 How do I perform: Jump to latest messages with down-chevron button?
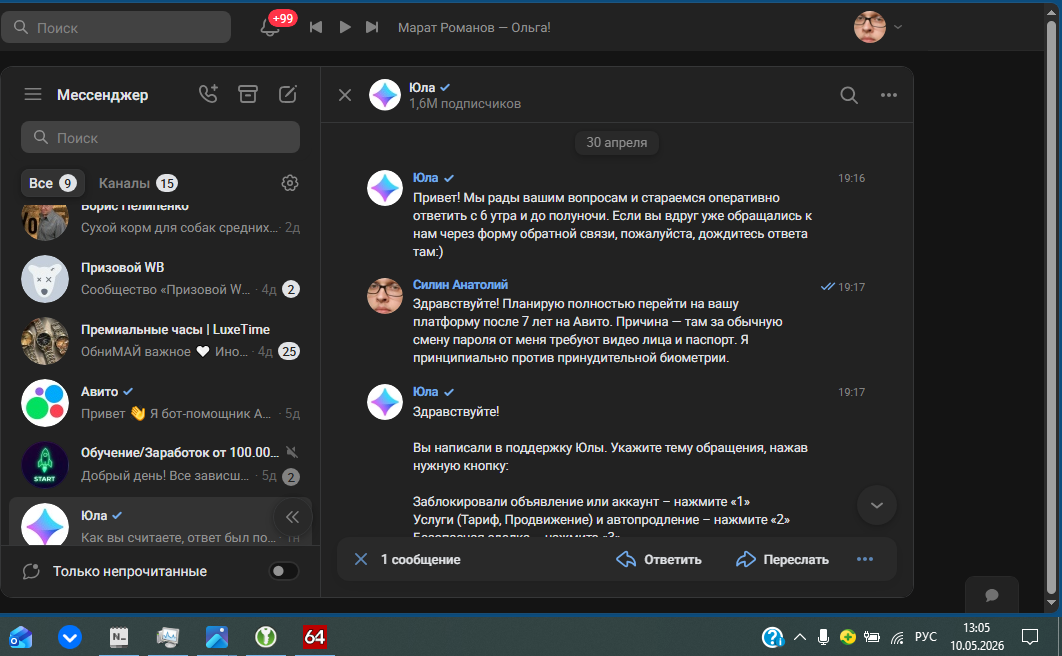[876, 505]
